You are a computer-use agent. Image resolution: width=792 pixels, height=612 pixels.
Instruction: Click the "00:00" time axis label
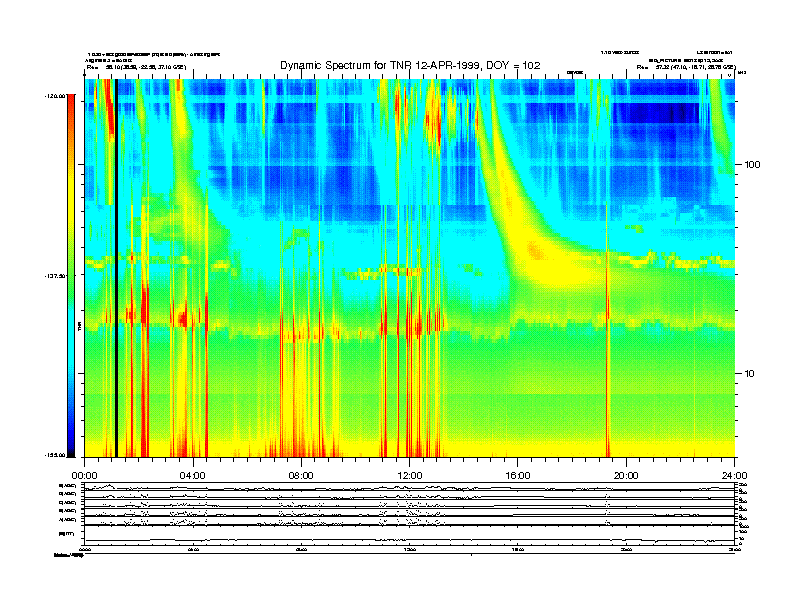[84, 476]
